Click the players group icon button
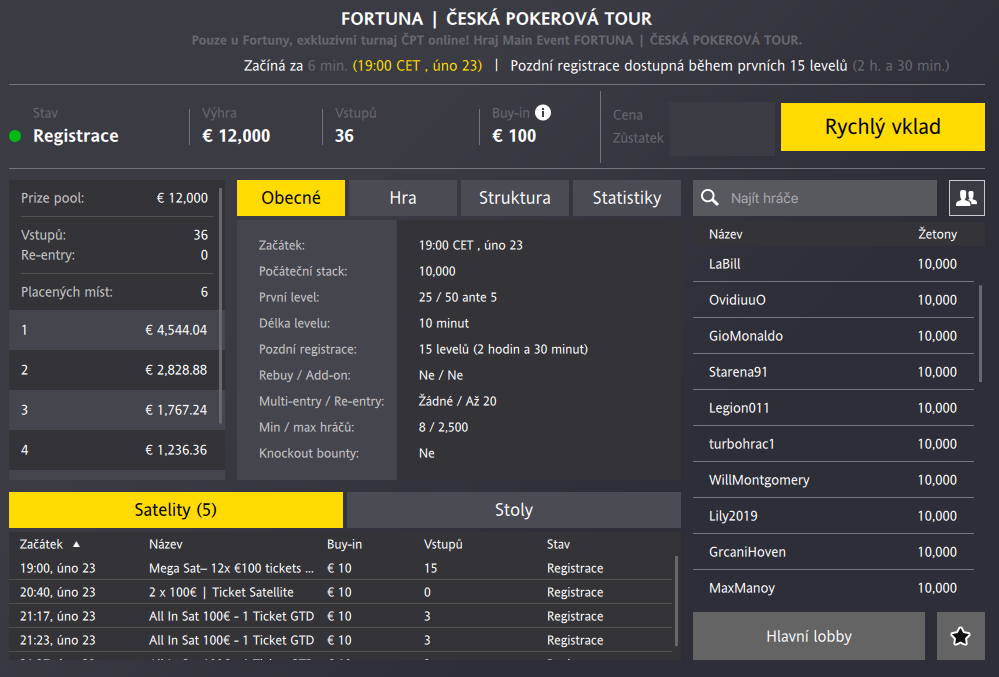 click(967, 198)
